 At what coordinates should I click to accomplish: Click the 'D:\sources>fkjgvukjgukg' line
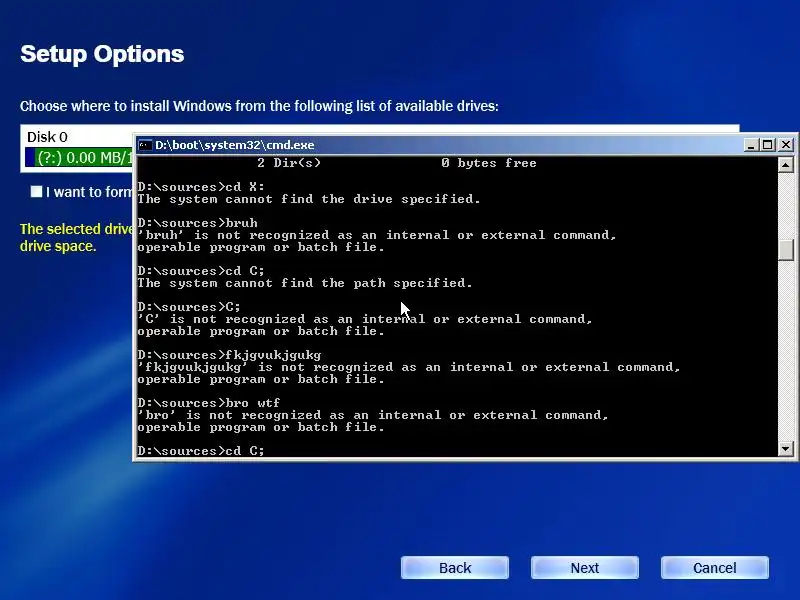229,355
